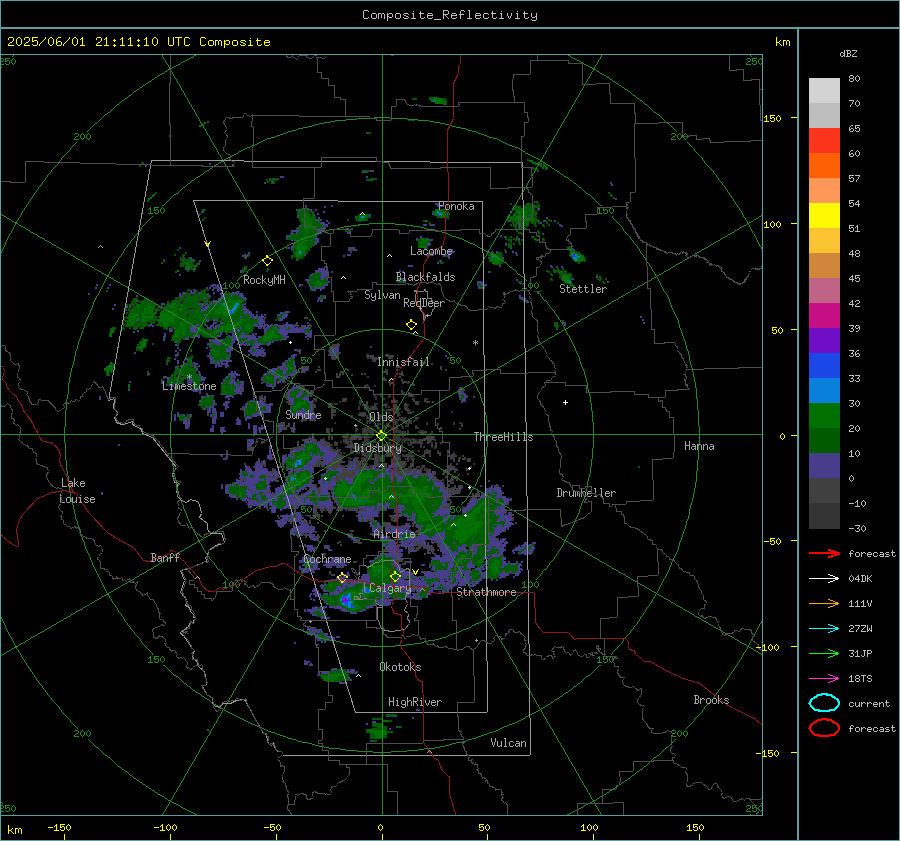Click the Airdrie city label
The width and height of the screenshot is (900, 841).
[394, 534]
